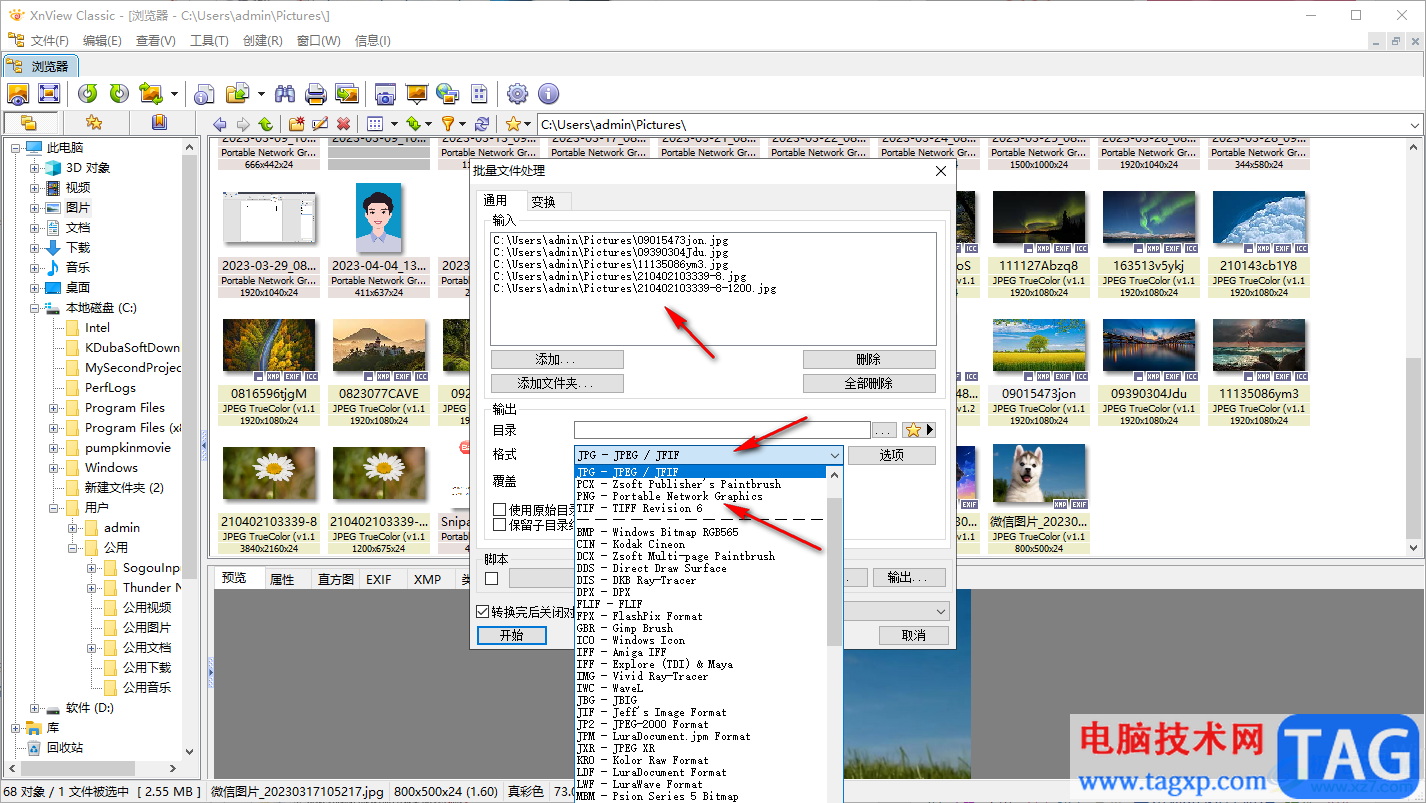This screenshot has height=803, width=1426.
Task: Expand the address bar path dropdown
Action: pos(1414,125)
